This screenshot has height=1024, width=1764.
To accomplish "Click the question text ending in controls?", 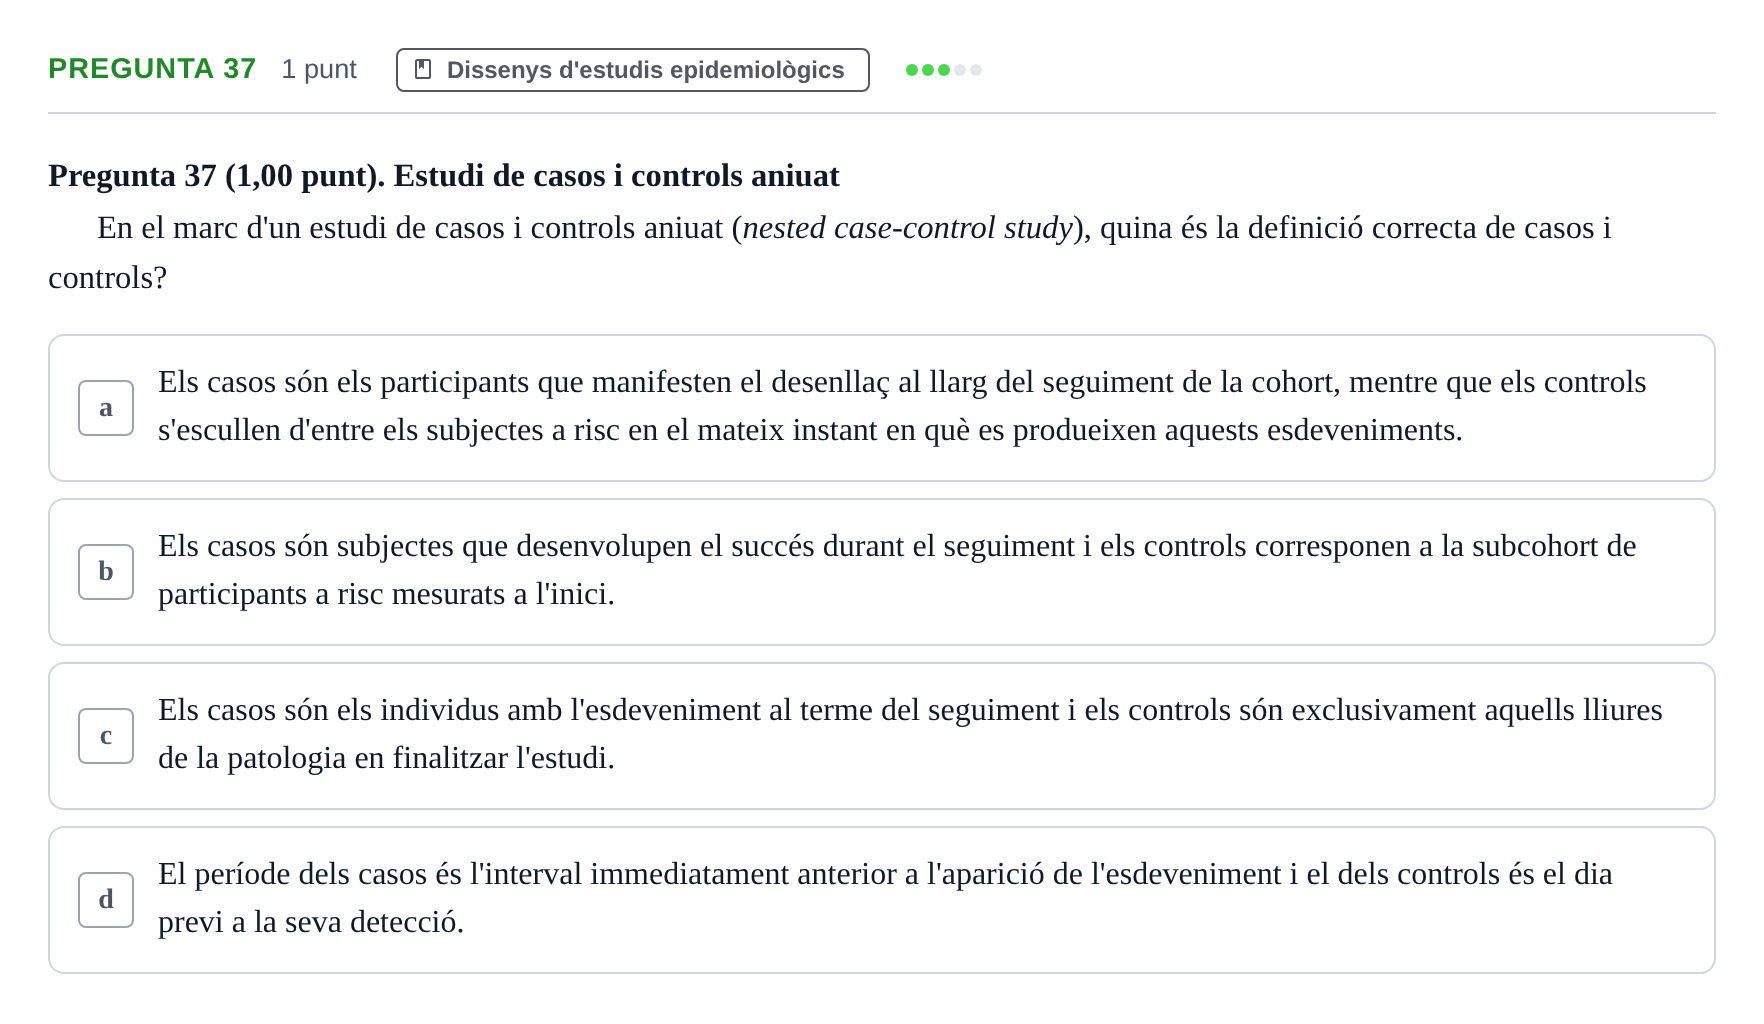I will (830, 253).
